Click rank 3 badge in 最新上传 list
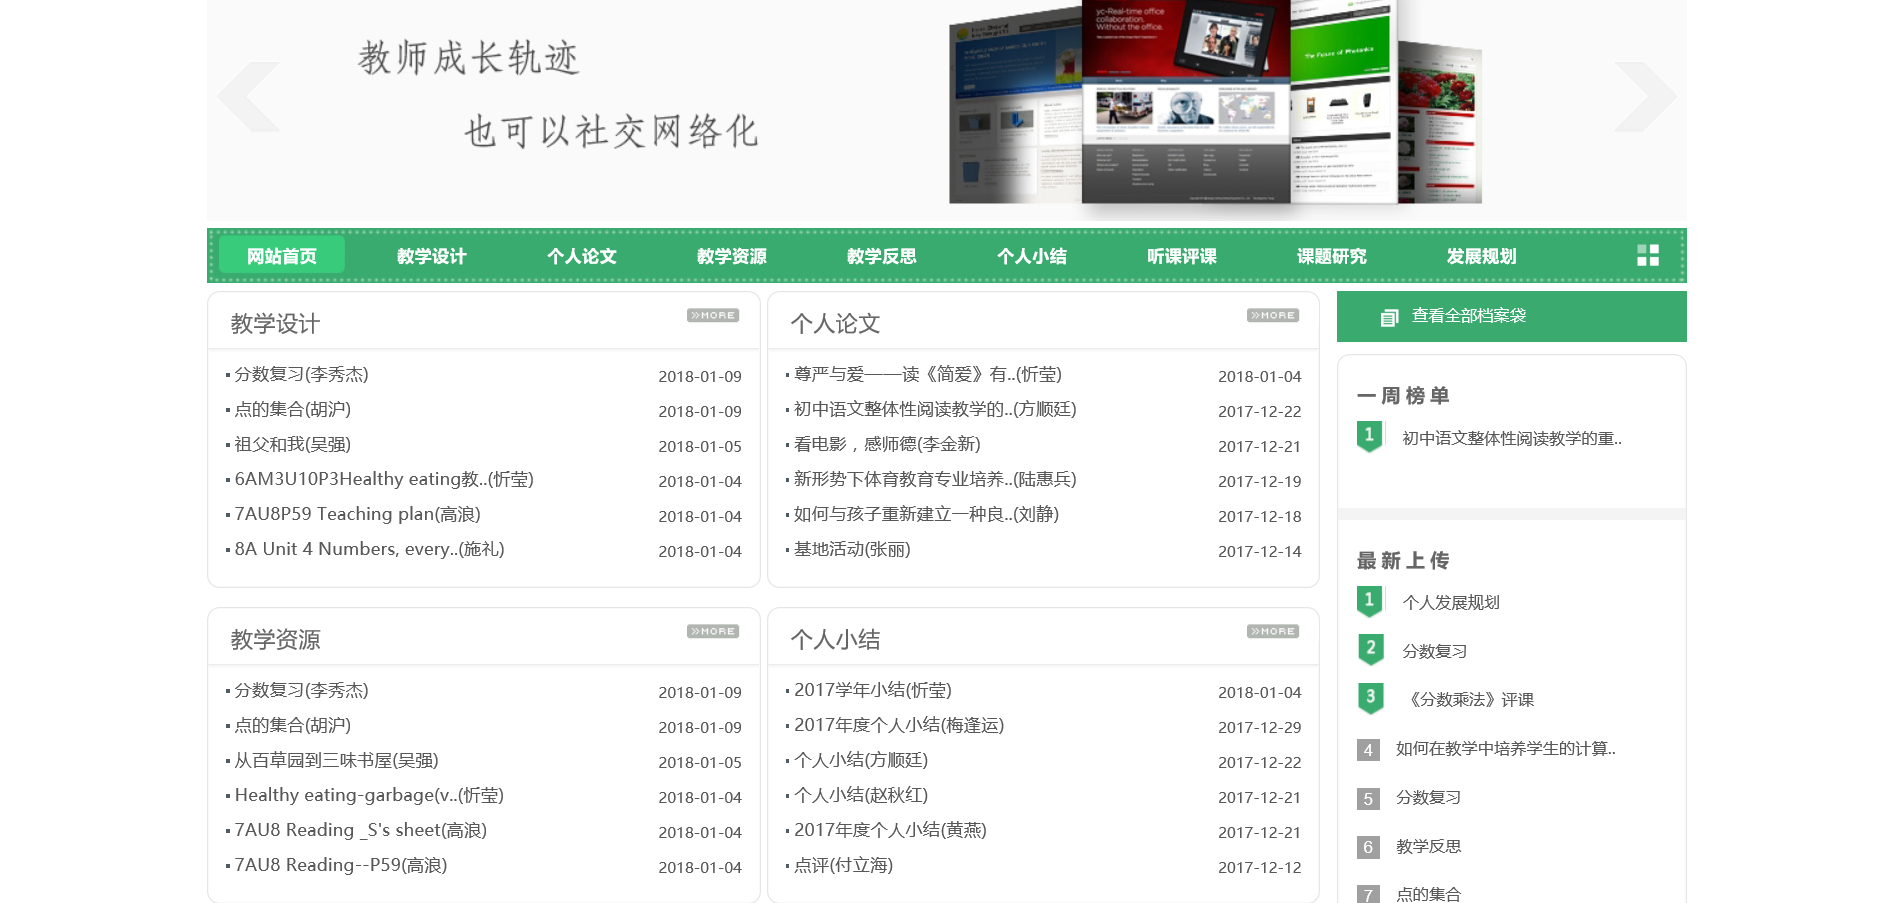 1369,698
